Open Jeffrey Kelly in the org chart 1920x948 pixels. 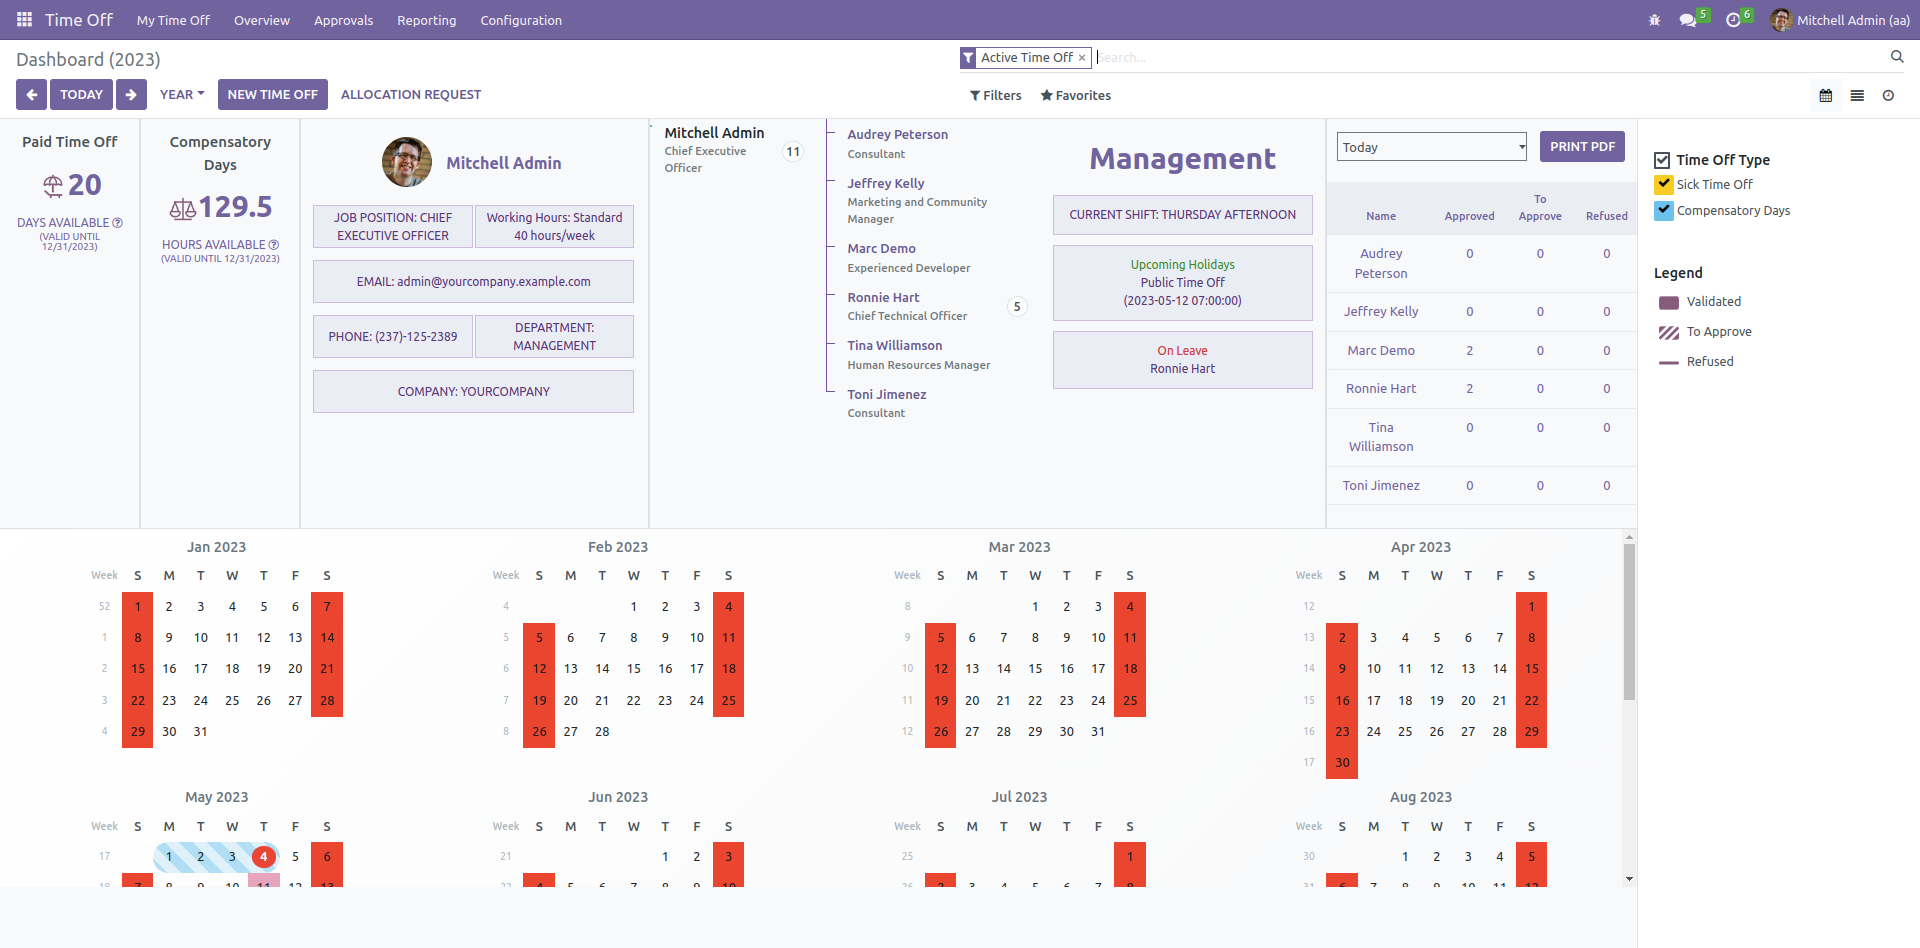pyautogui.click(x=885, y=184)
